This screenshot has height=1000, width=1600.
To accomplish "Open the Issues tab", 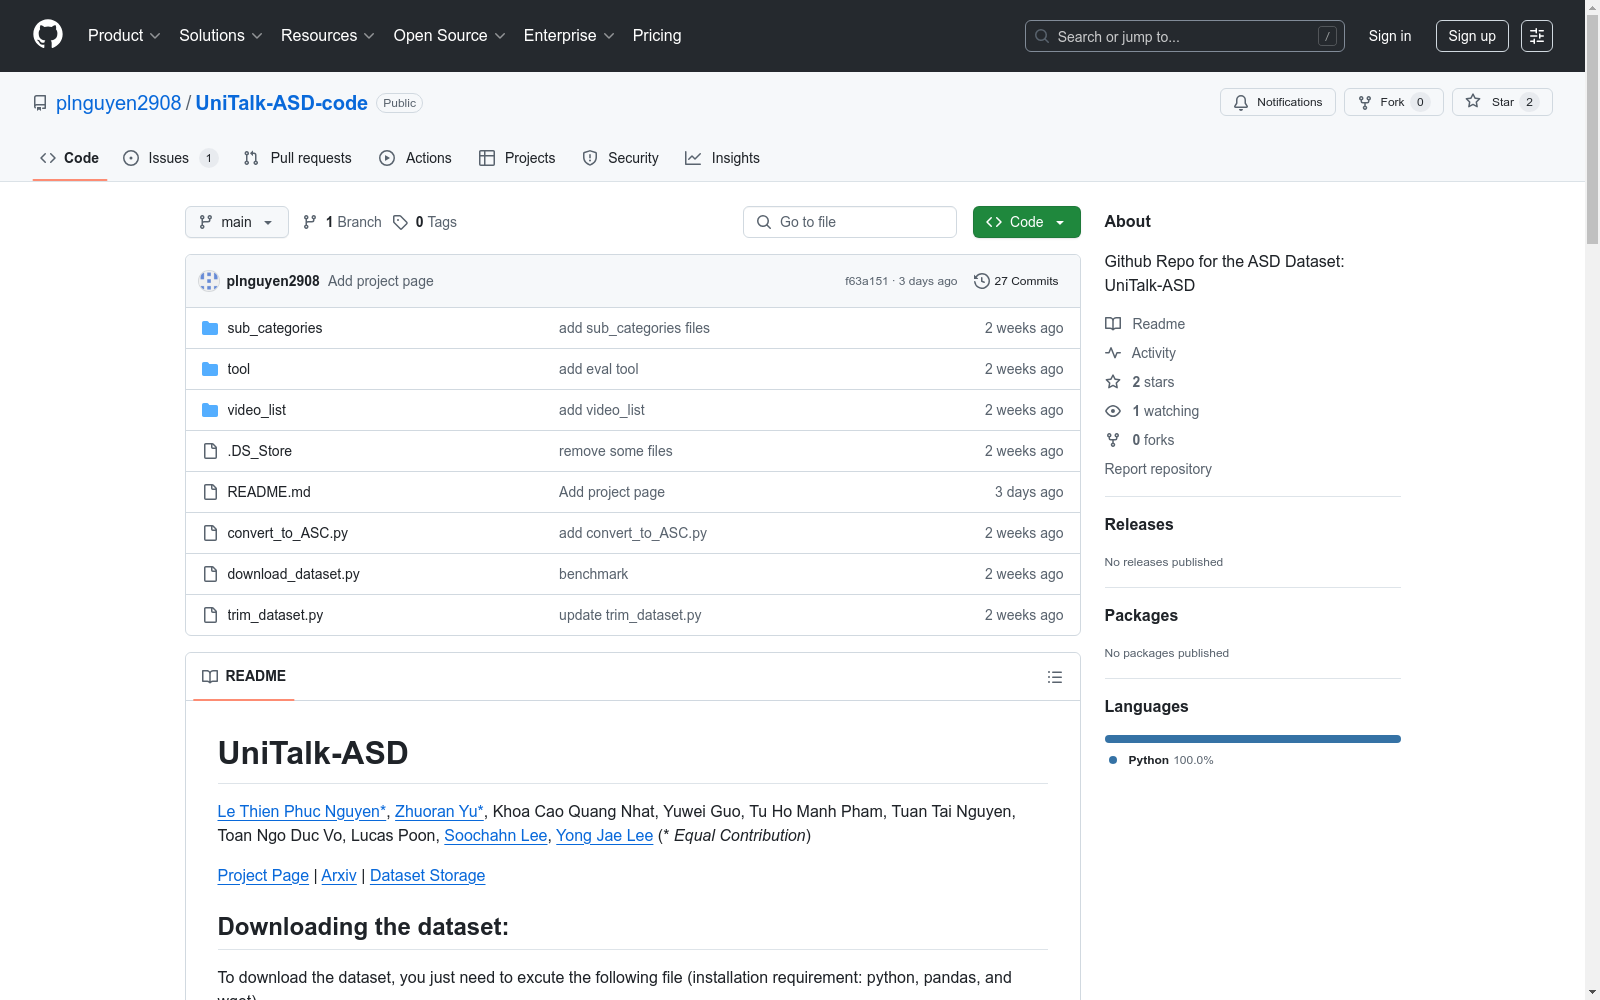I will tap(169, 158).
